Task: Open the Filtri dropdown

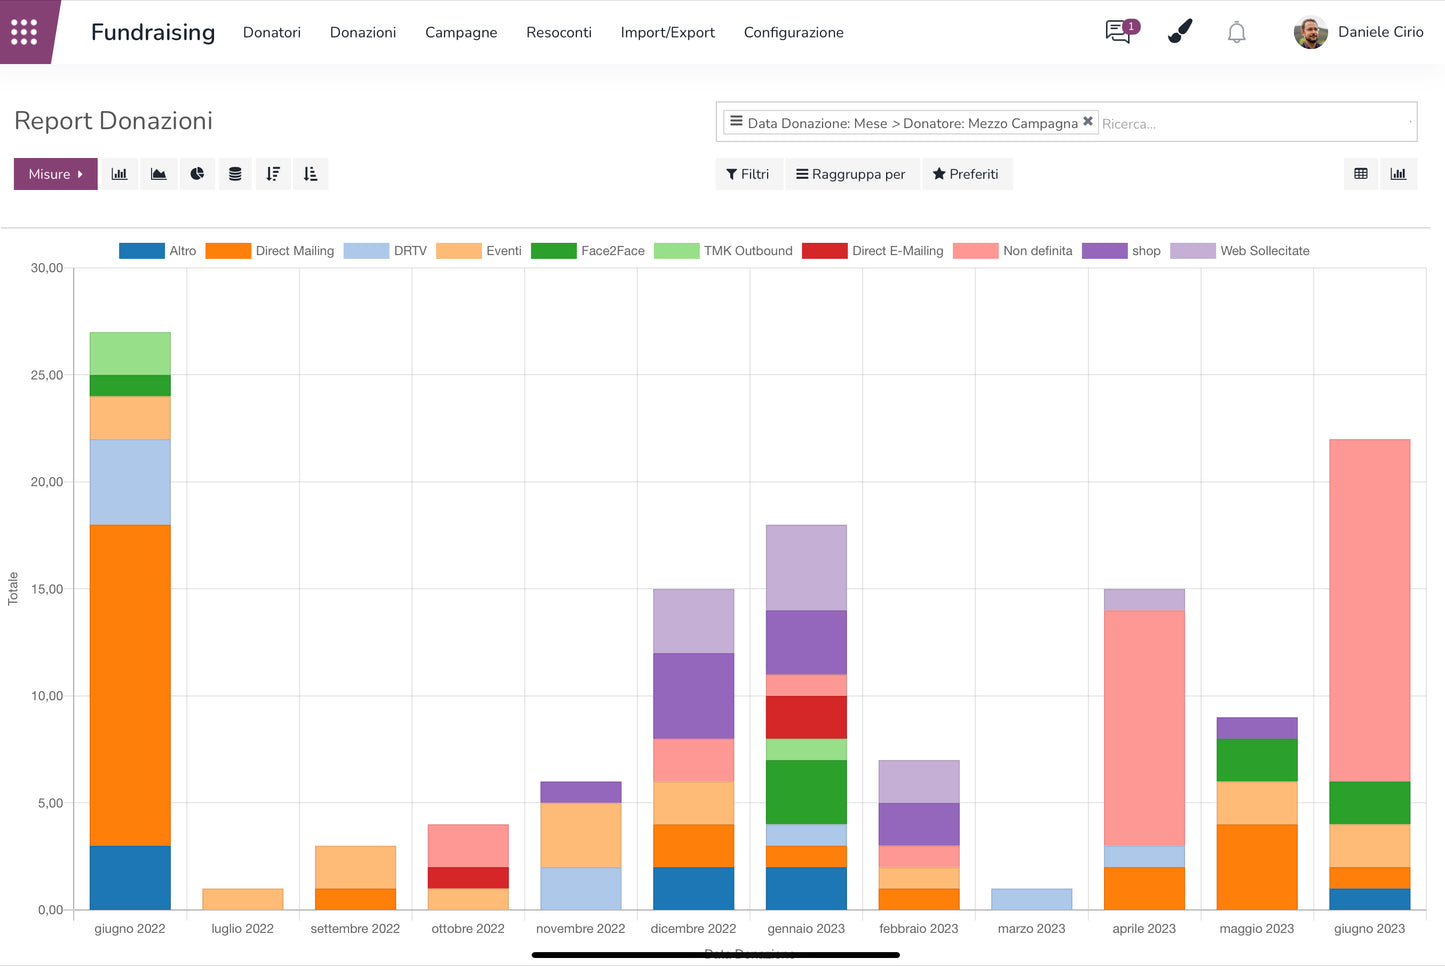Action: (x=748, y=174)
